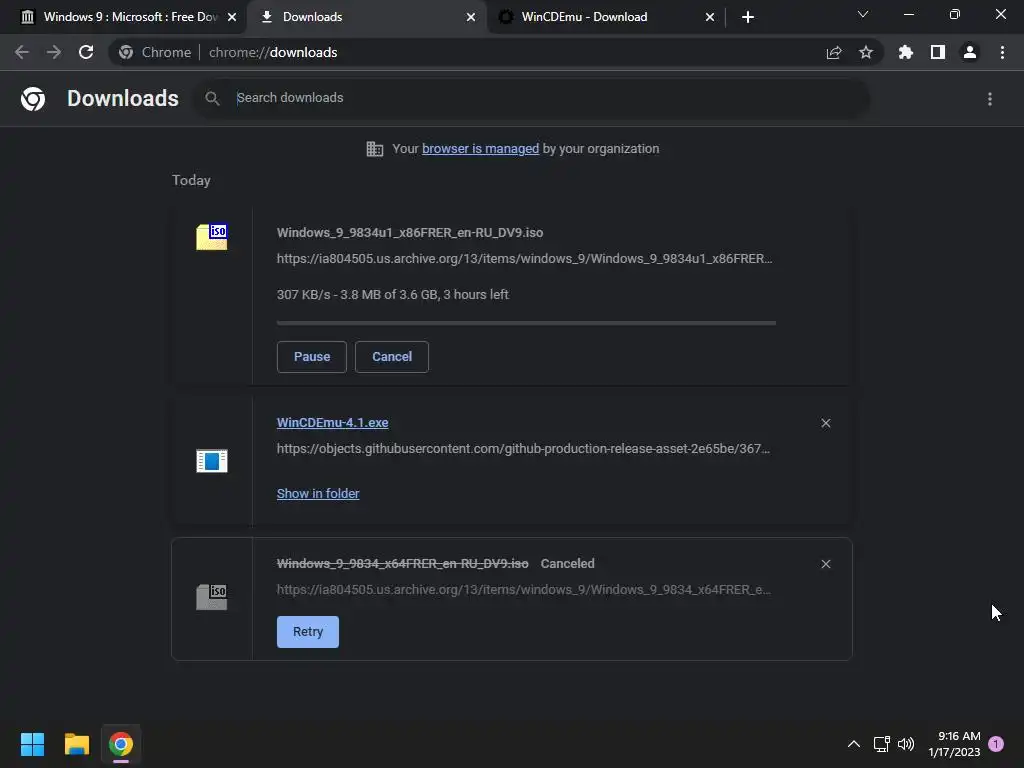The height and width of the screenshot is (768, 1024).
Task: Pause the Windows 9 x86 ISO download
Action: [x=312, y=357]
